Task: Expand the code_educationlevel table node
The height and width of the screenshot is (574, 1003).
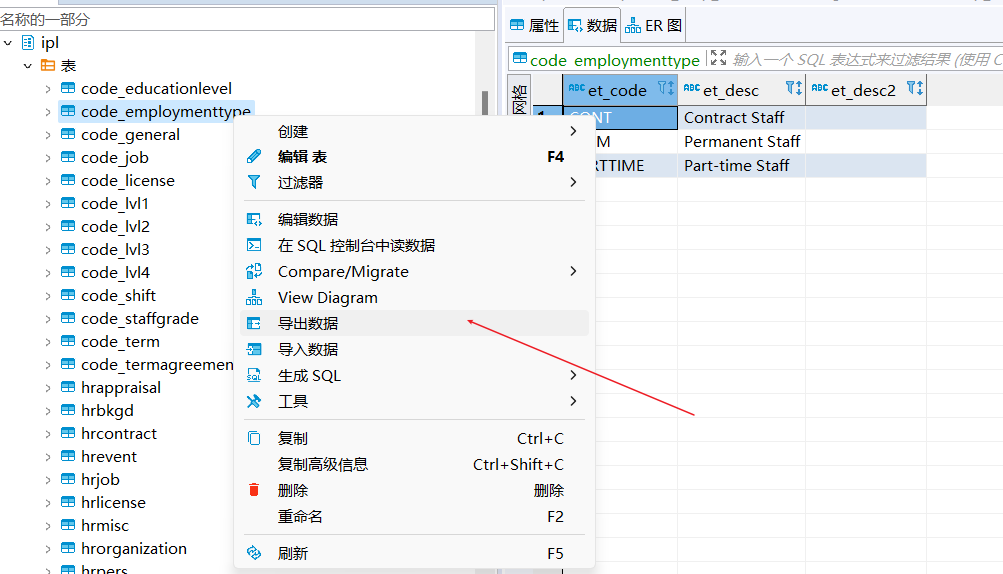Action: (48, 89)
